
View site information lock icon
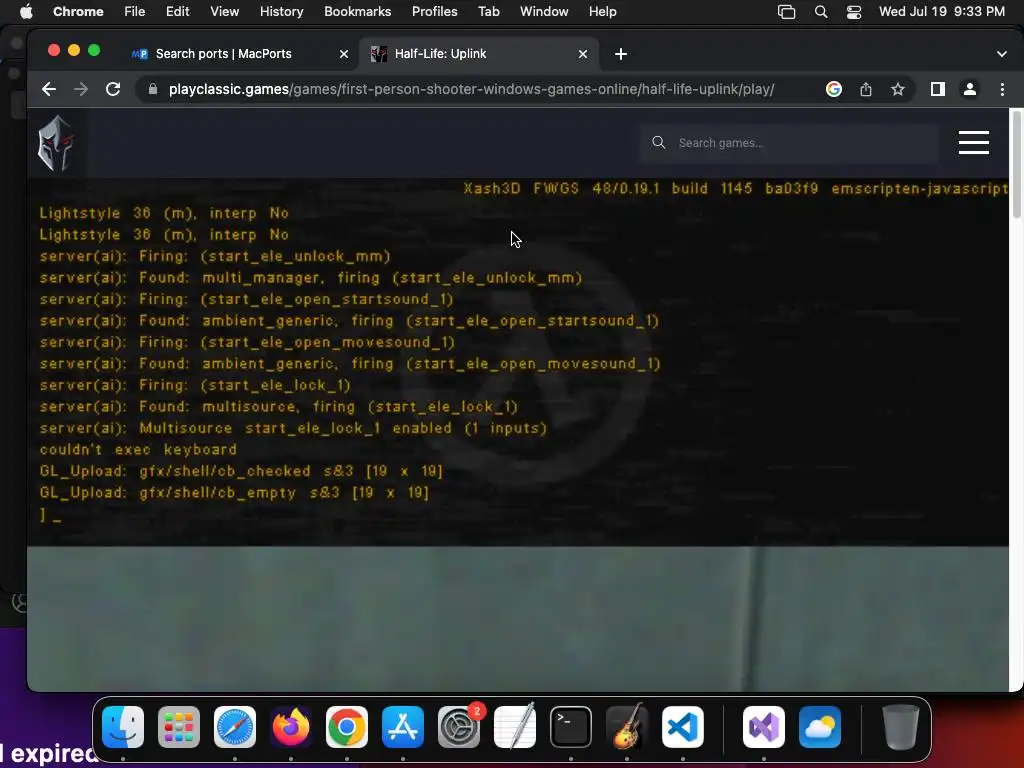[153, 89]
